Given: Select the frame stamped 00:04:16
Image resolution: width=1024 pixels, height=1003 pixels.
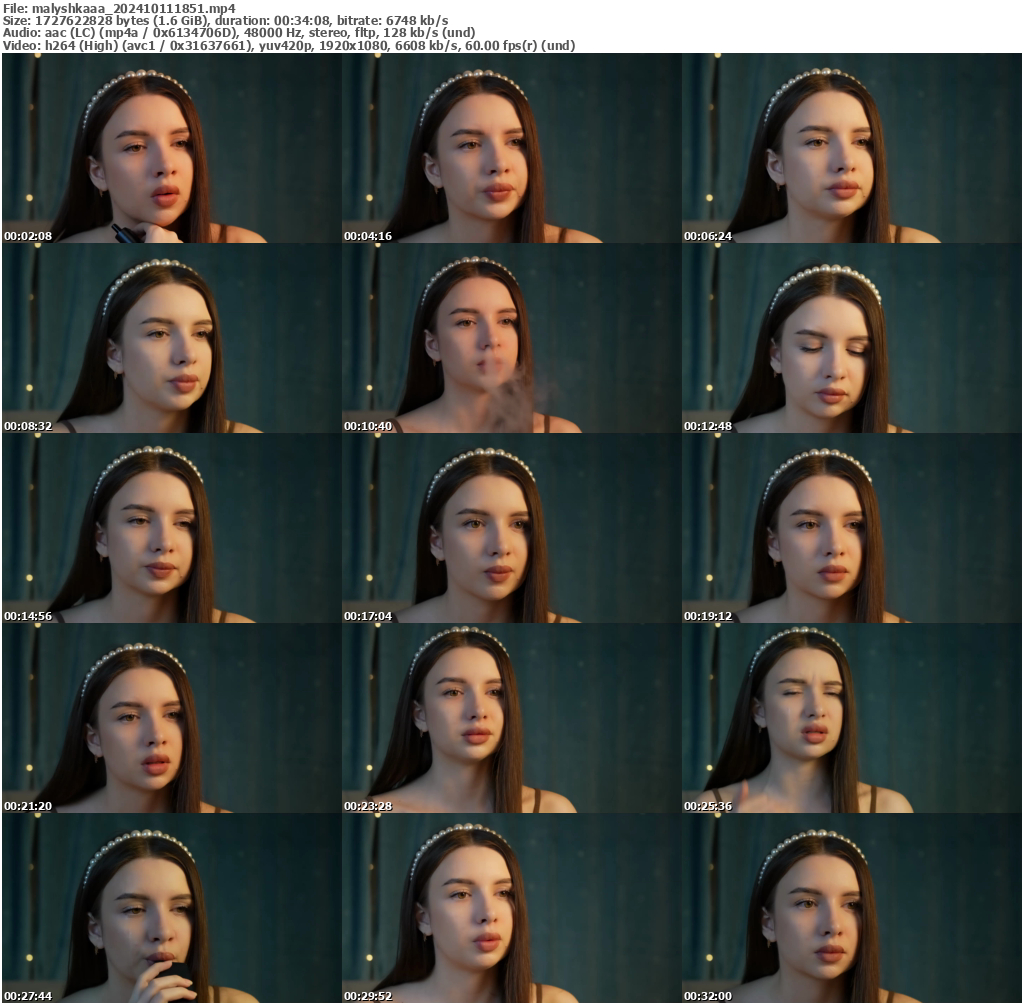Looking at the screenshot, I should pyautogui.click(x=511, y=148).
